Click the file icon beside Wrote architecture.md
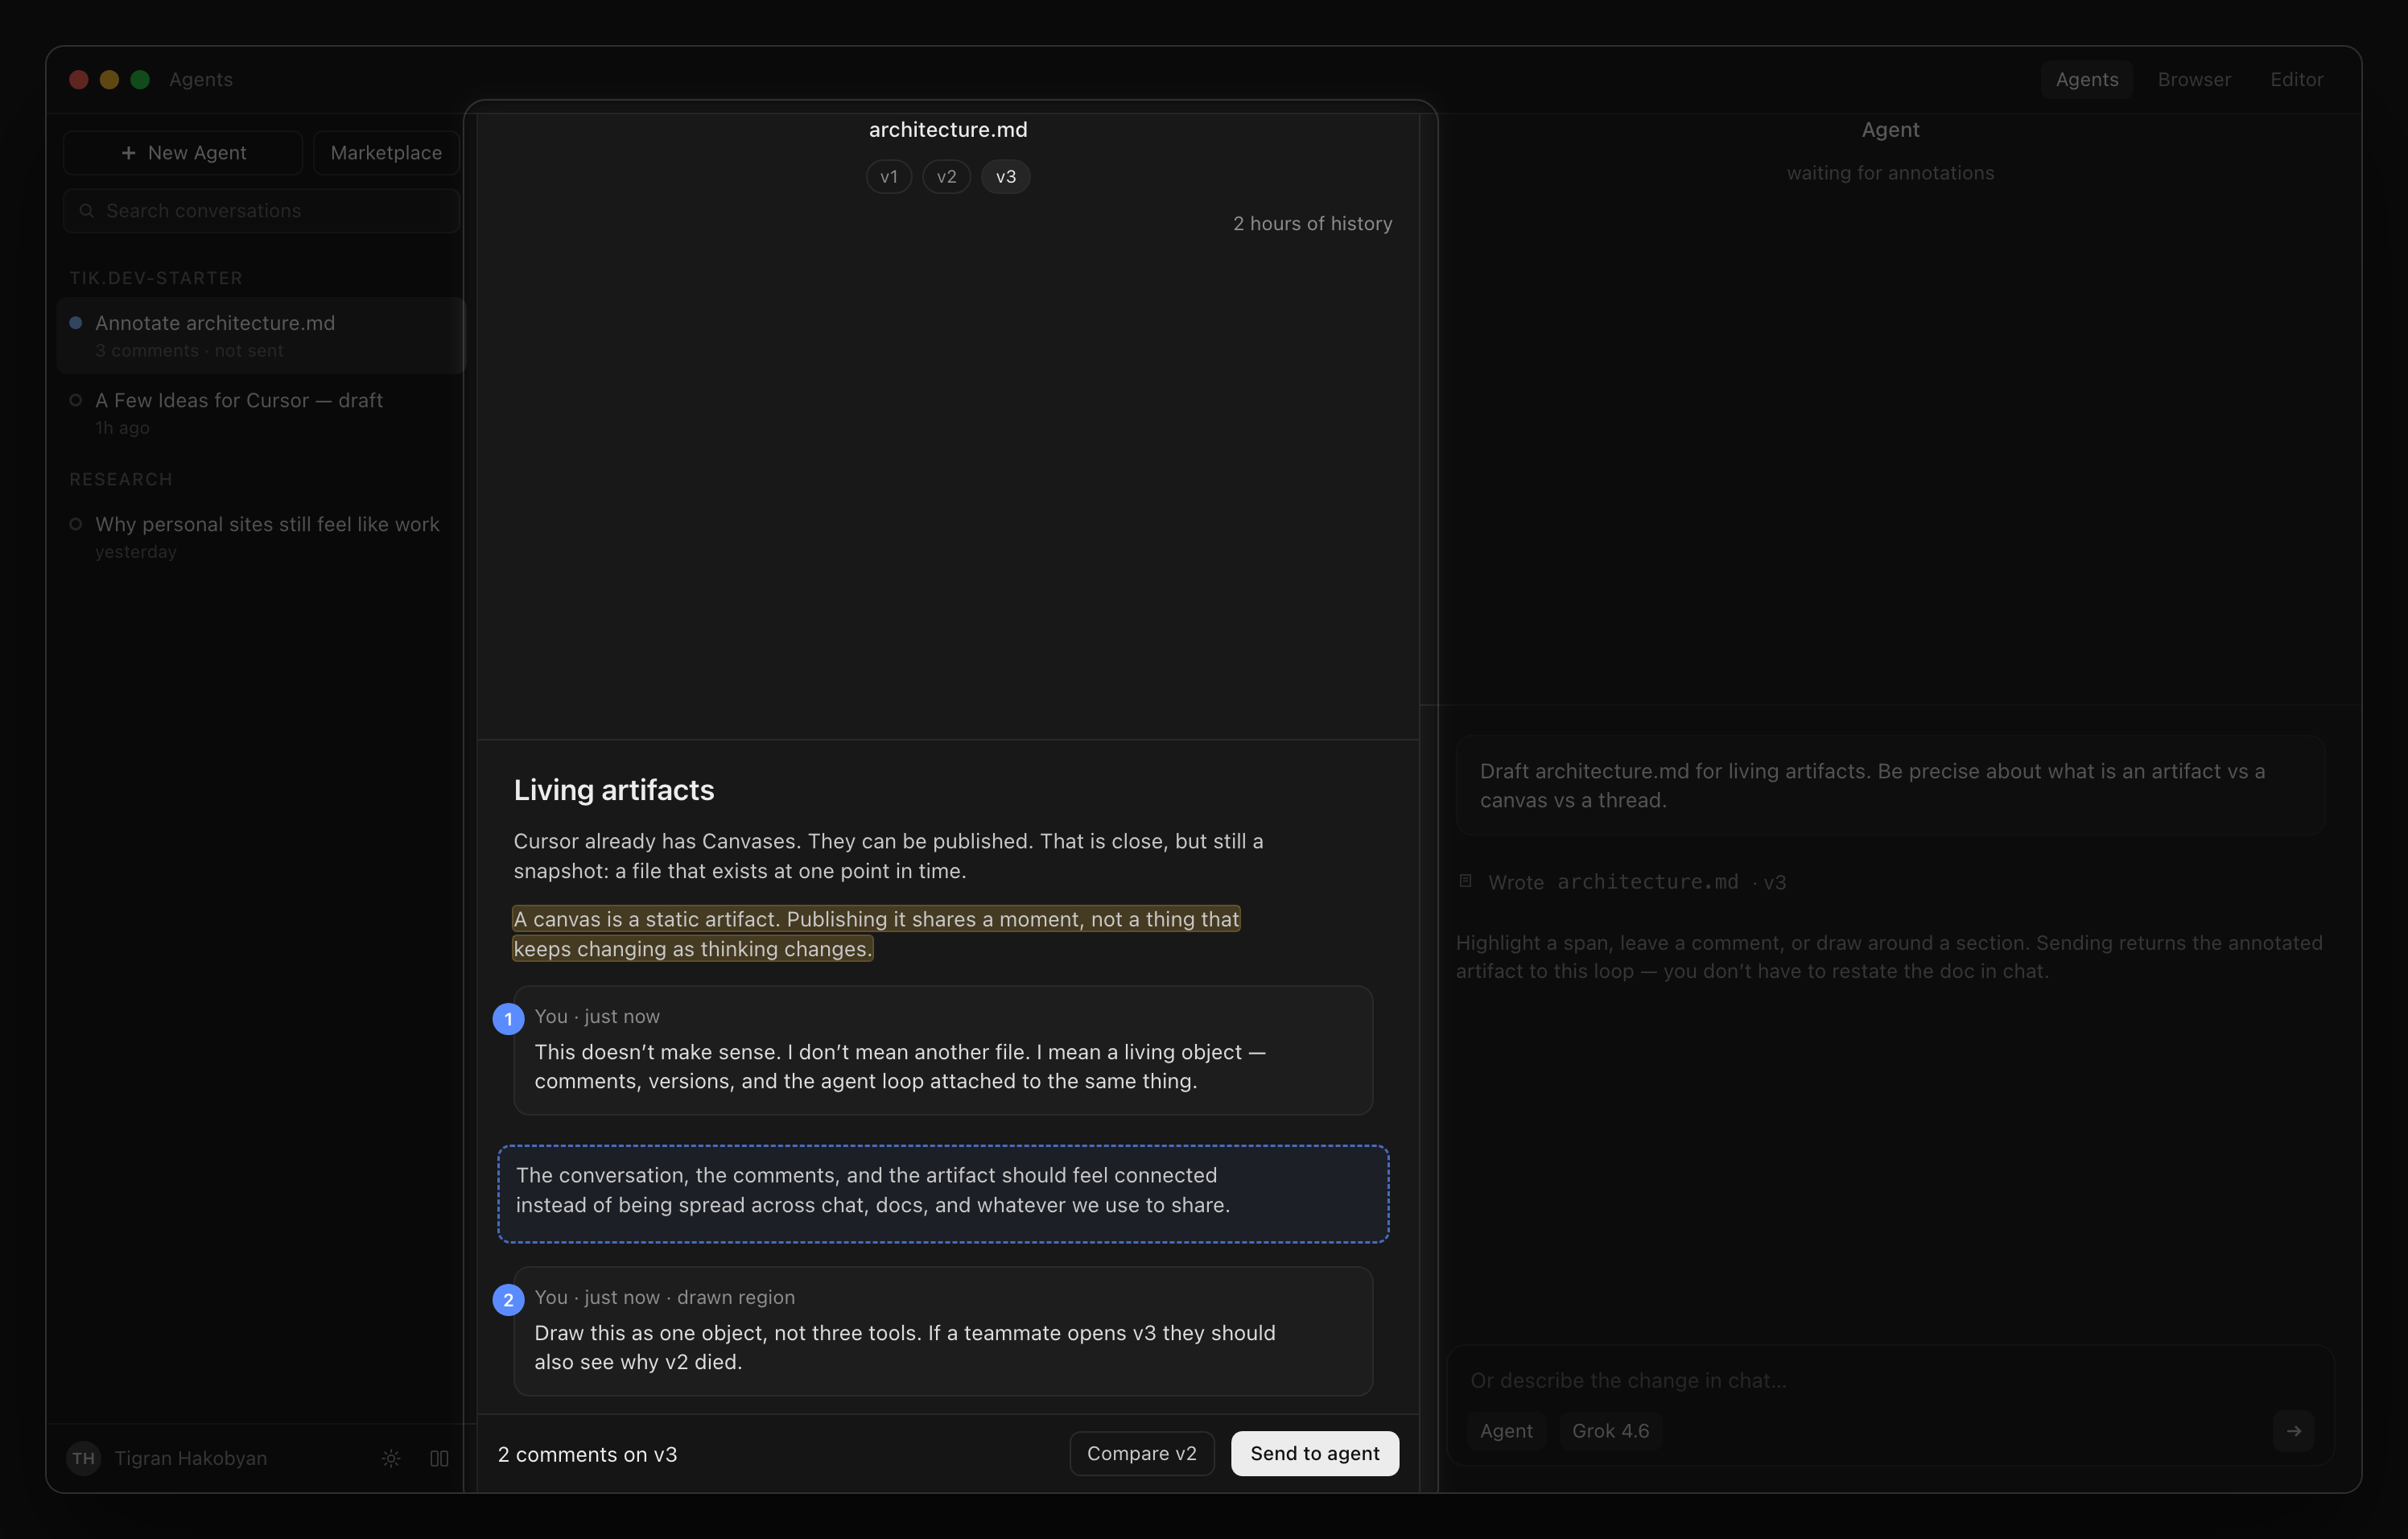This screenshot has width=2408, height=1539. click(x=1465, y=881)
